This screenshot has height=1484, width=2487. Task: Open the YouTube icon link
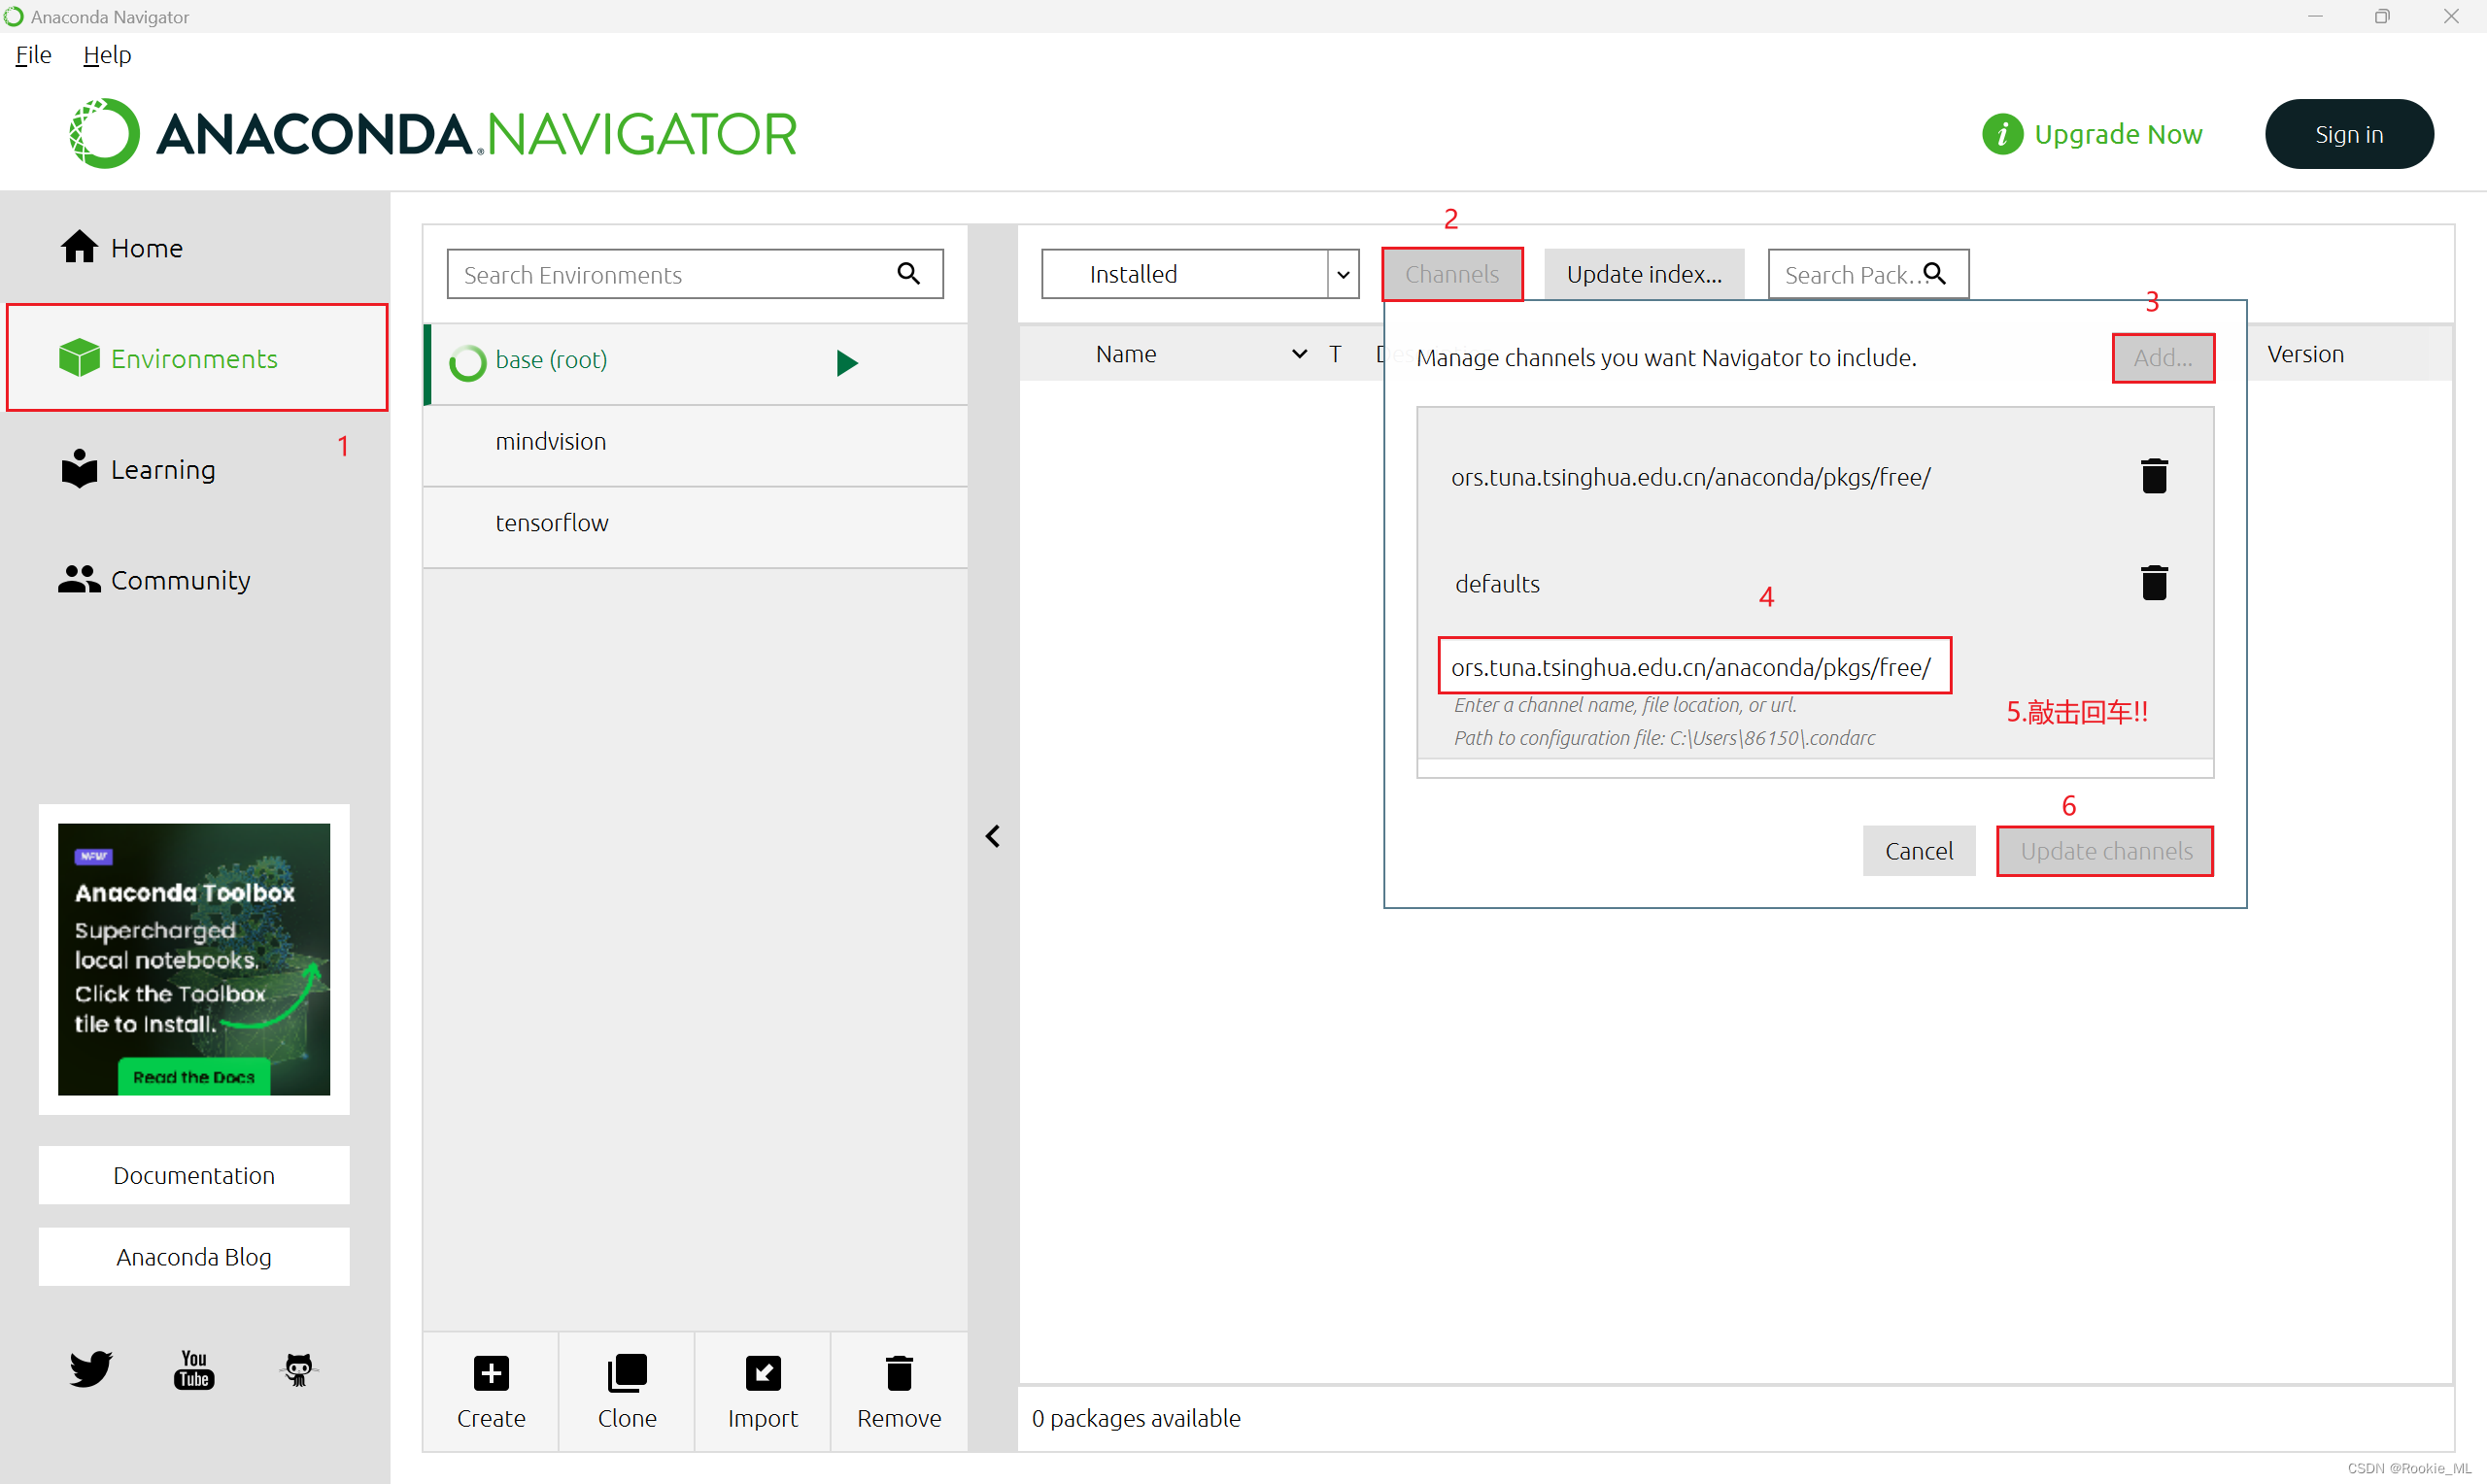click(x=194, y=1369)
